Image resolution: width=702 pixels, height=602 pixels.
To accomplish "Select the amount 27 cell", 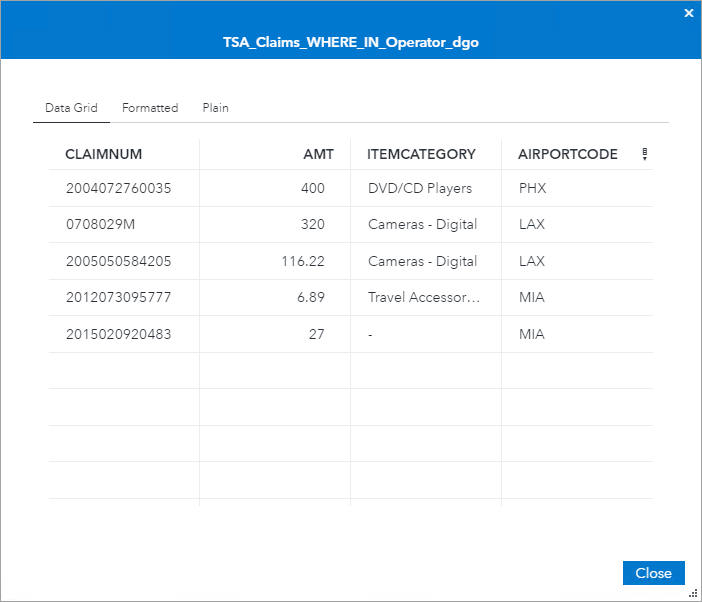I will pos(275,334).
